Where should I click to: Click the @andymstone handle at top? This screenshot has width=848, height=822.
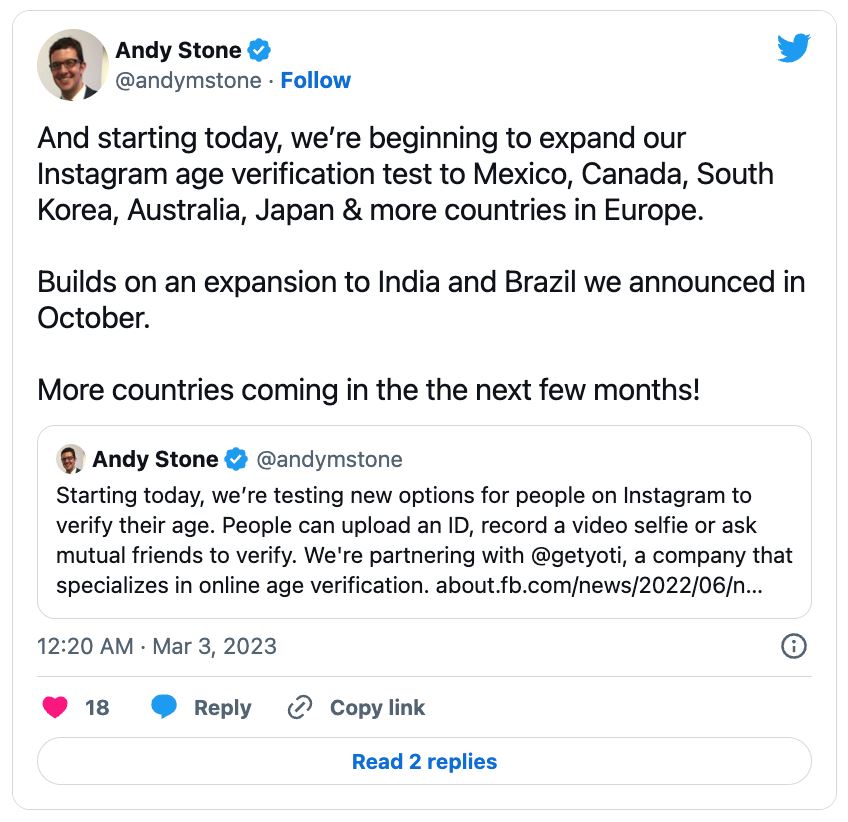tap(188, 80)
